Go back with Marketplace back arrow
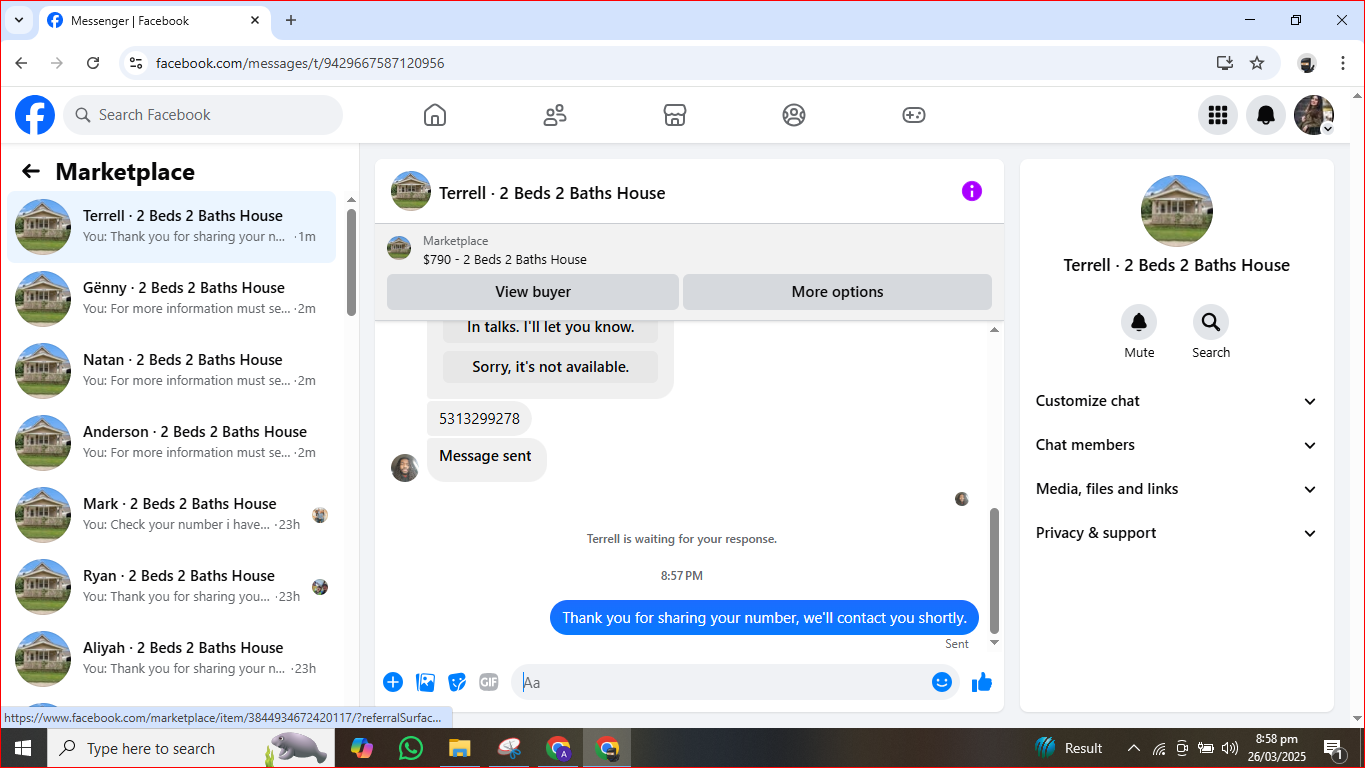1365x768 pixels. click(x=31, y=171)
